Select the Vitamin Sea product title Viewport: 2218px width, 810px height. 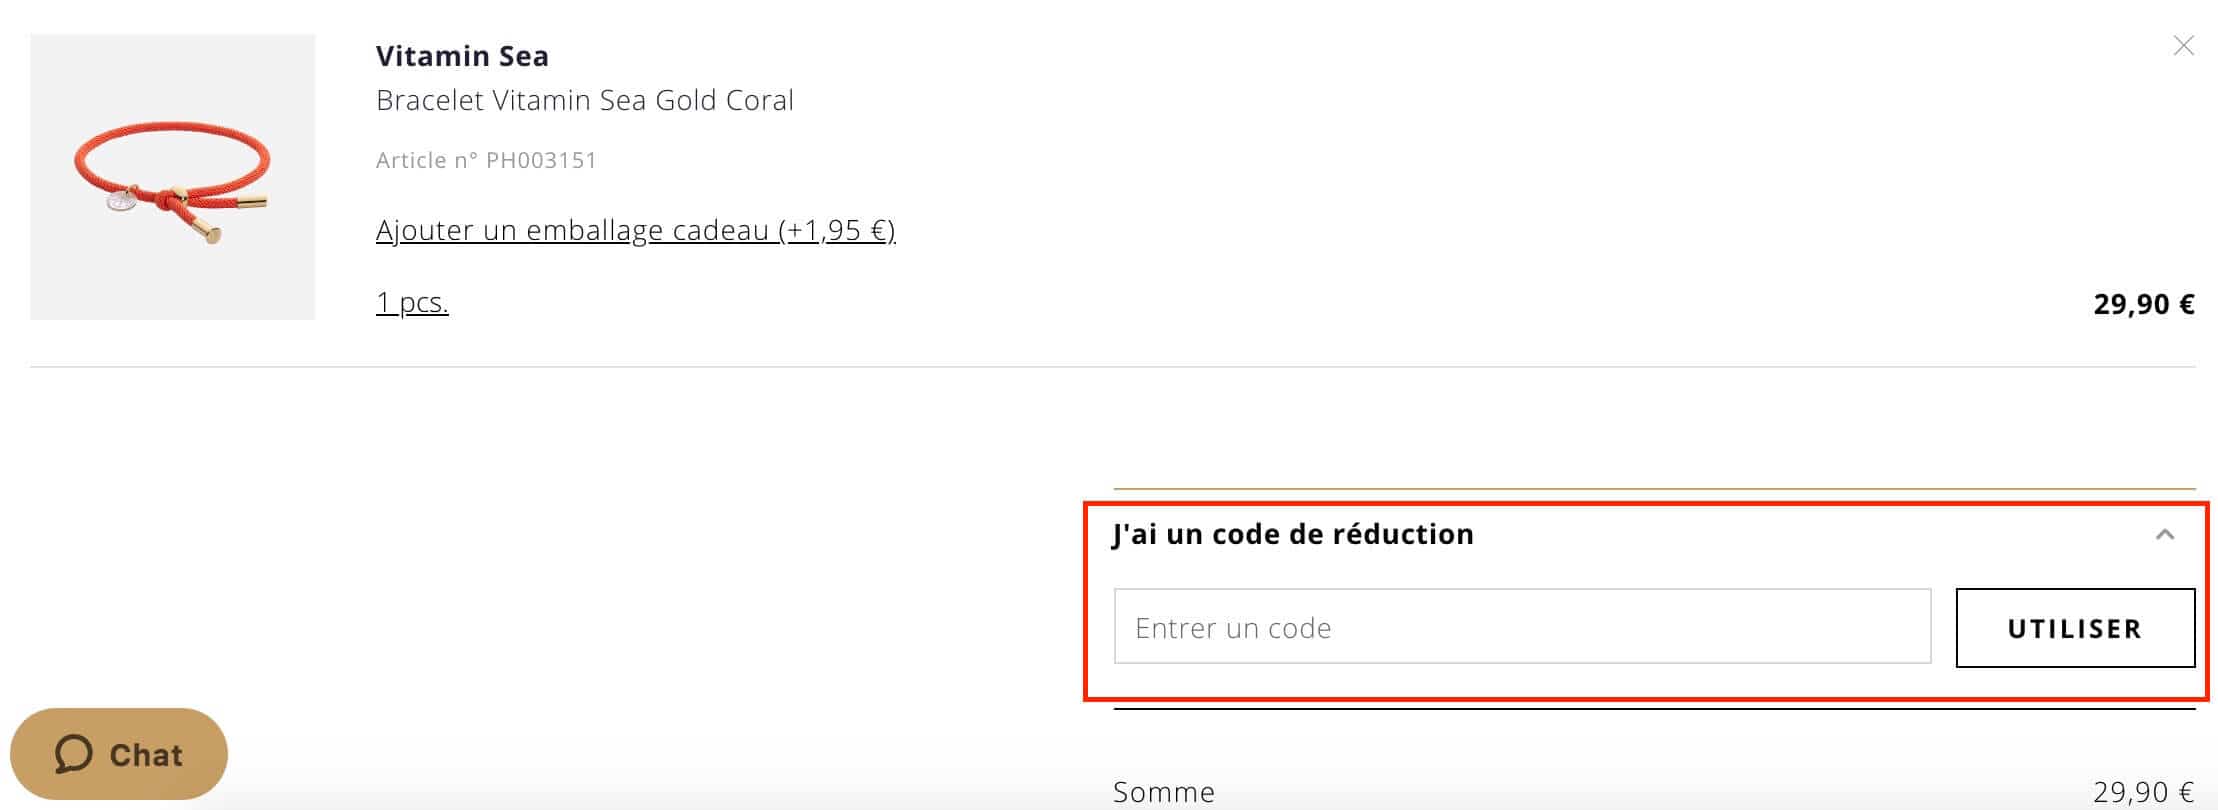pyautogui.click(x=462, y=55)
